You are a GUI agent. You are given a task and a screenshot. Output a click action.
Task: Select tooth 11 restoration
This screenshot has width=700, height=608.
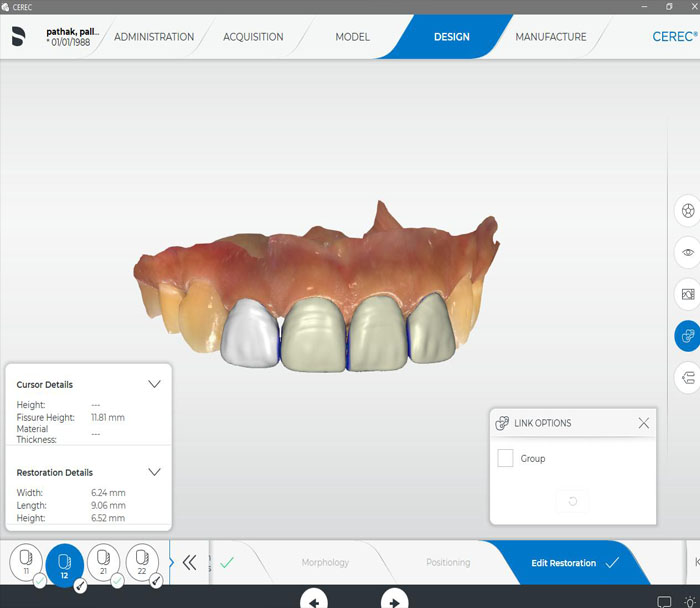pos(26,562)
